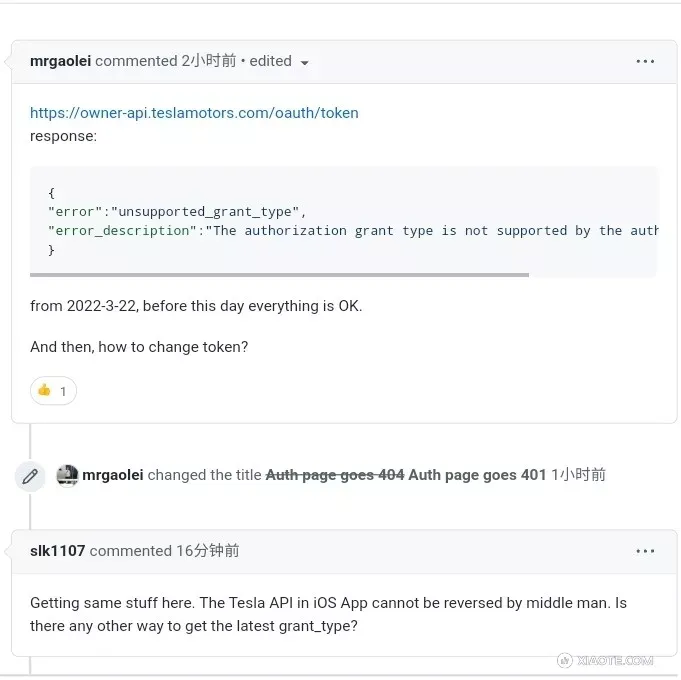Click the pencil icon on title-change event

click(30, 476)
